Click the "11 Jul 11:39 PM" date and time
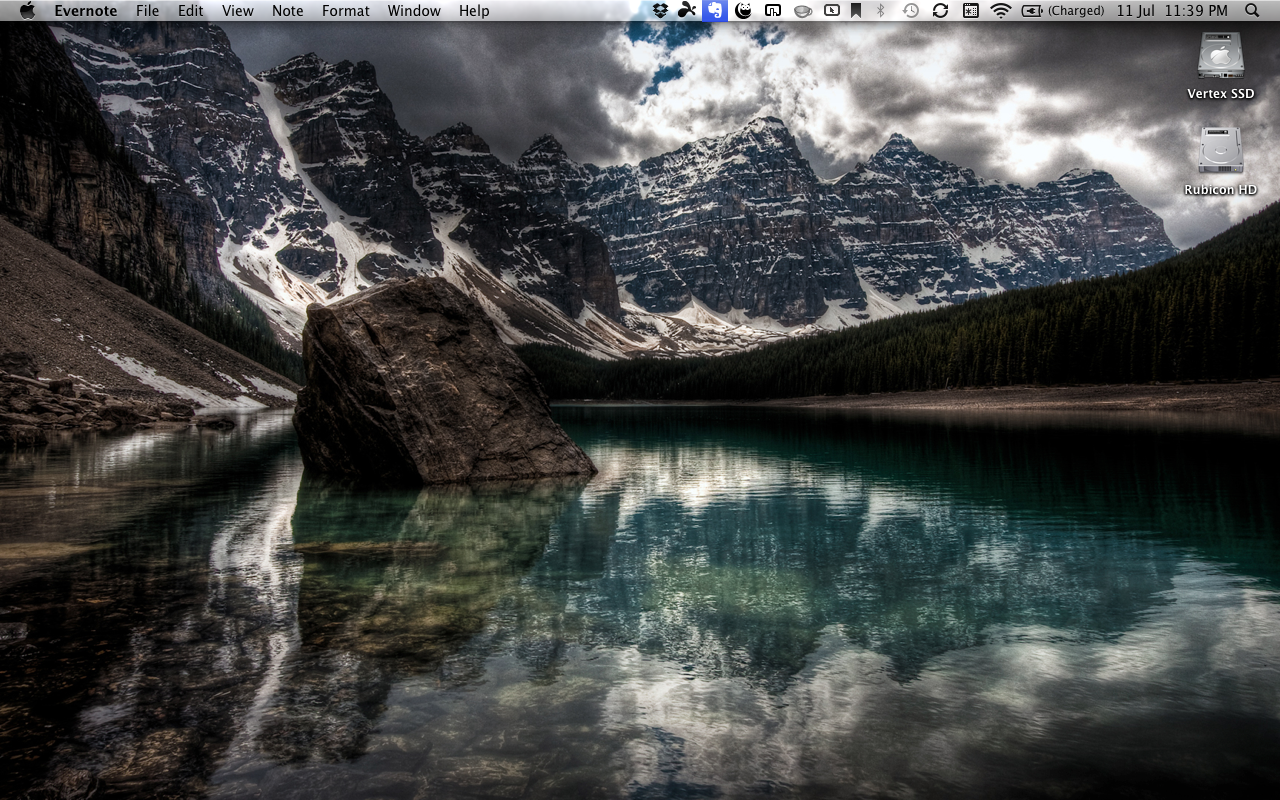This screenshot has height=800, width=1280. coord(1172,10)
